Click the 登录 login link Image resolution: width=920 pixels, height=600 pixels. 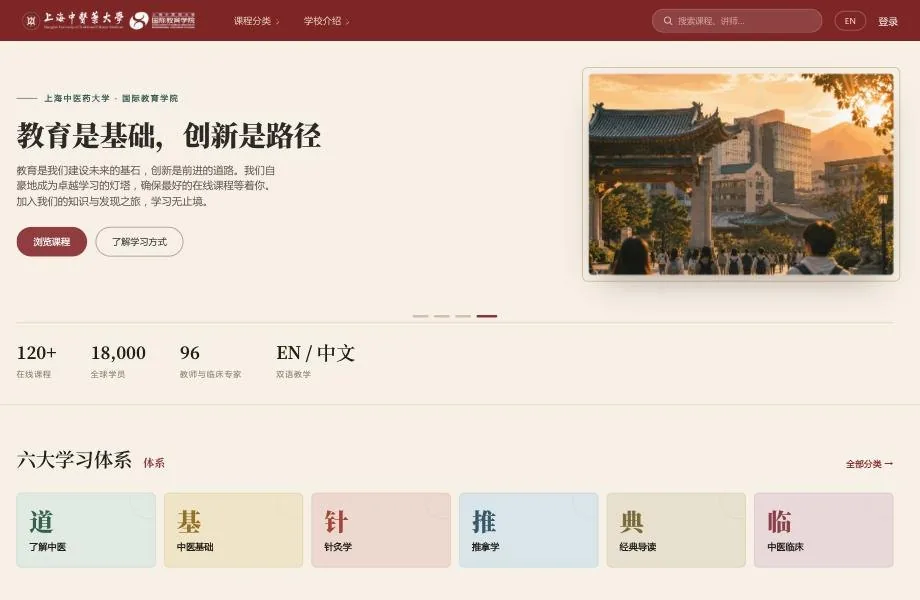(888, 21)
